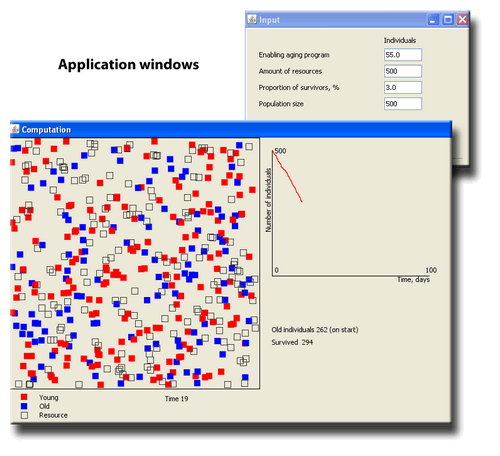This screenshot has width=500, height=456.
Task: Click the Amount of resources field
Action: click(403, 71)
